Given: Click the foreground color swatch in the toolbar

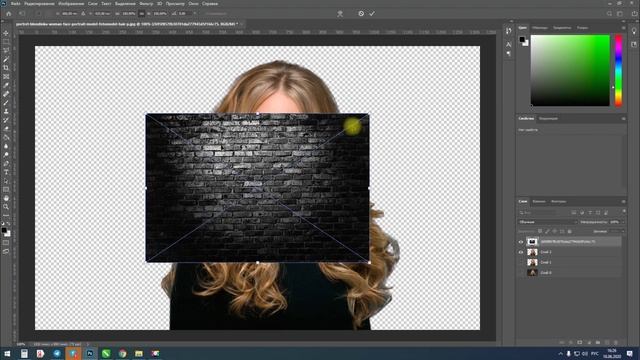Looking at the screenshot, I should tap(4, 231).
